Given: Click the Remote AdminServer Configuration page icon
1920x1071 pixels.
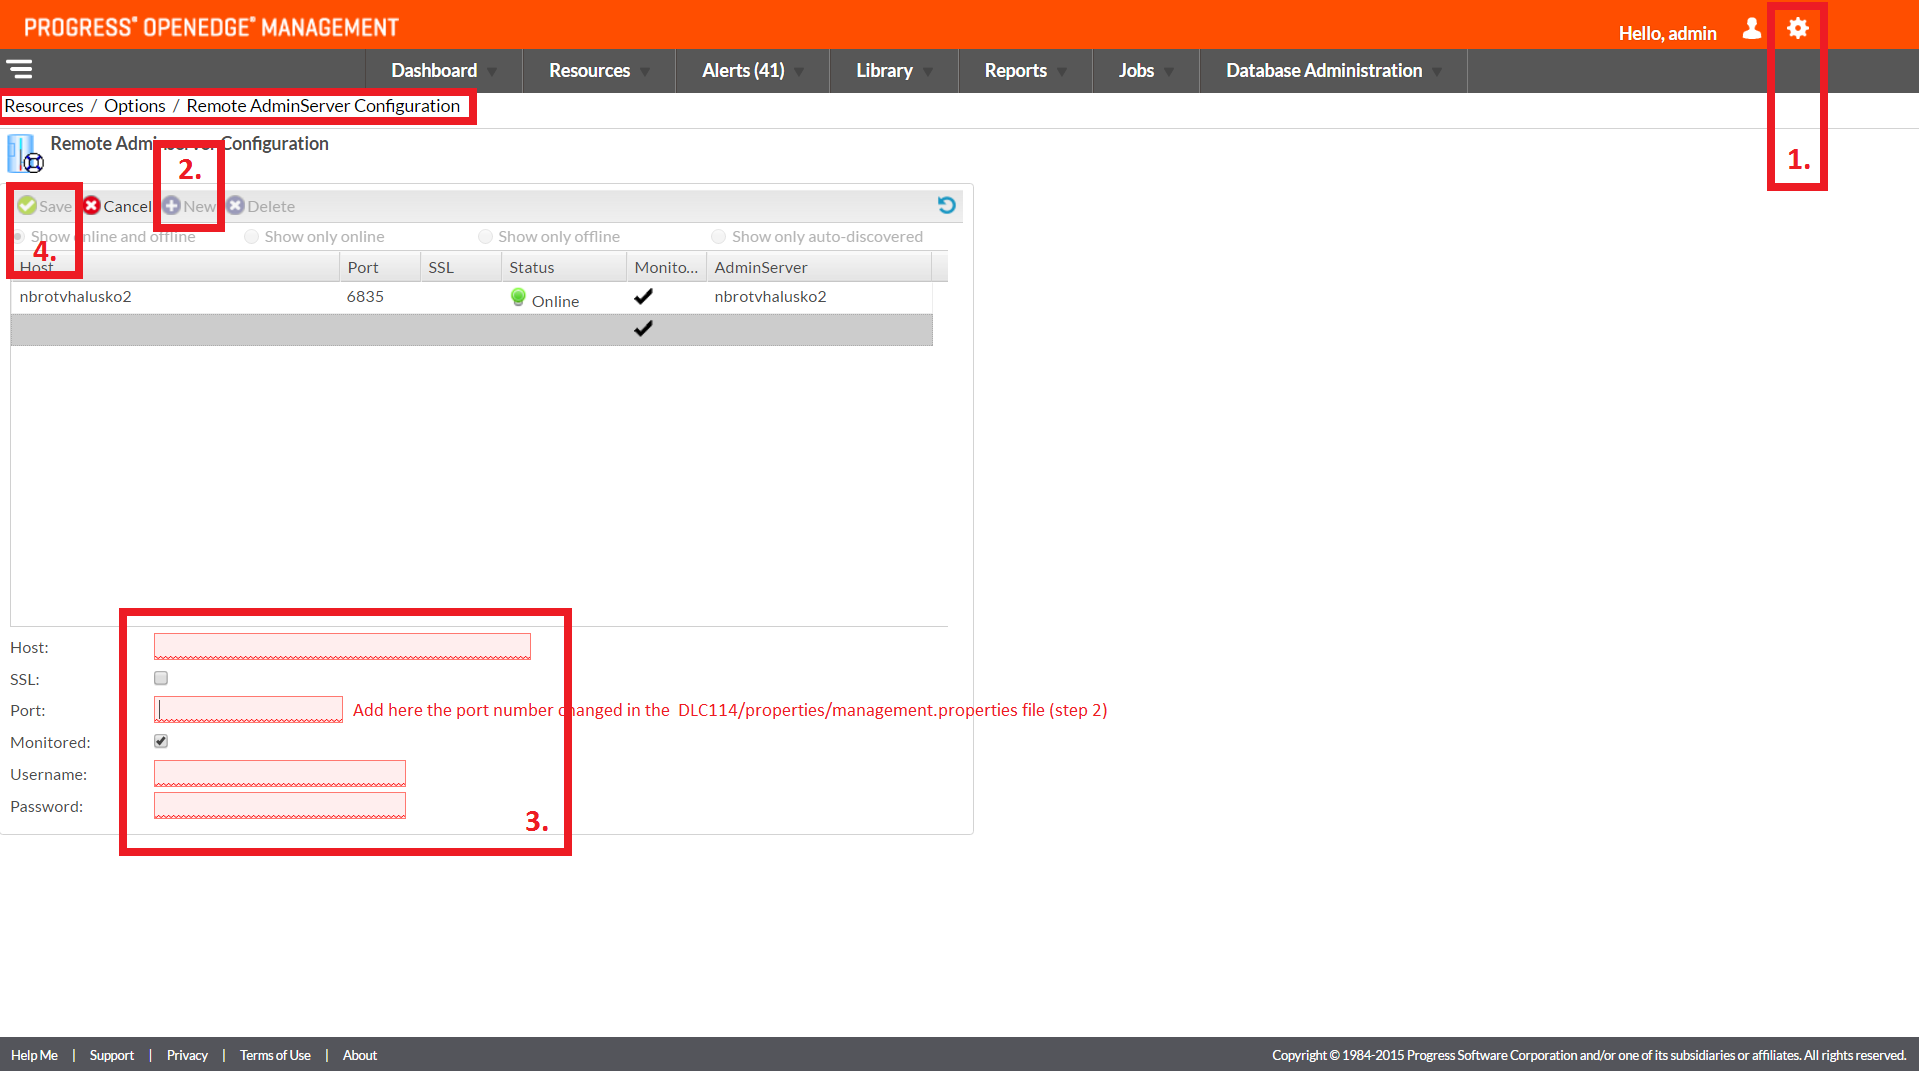Looking at the screenshot, I should [25, 154].
